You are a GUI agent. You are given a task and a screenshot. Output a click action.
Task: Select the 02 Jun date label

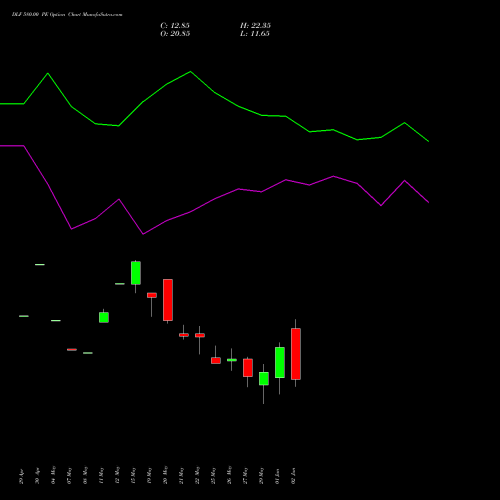pyautogui.click(x=294, y=477)
